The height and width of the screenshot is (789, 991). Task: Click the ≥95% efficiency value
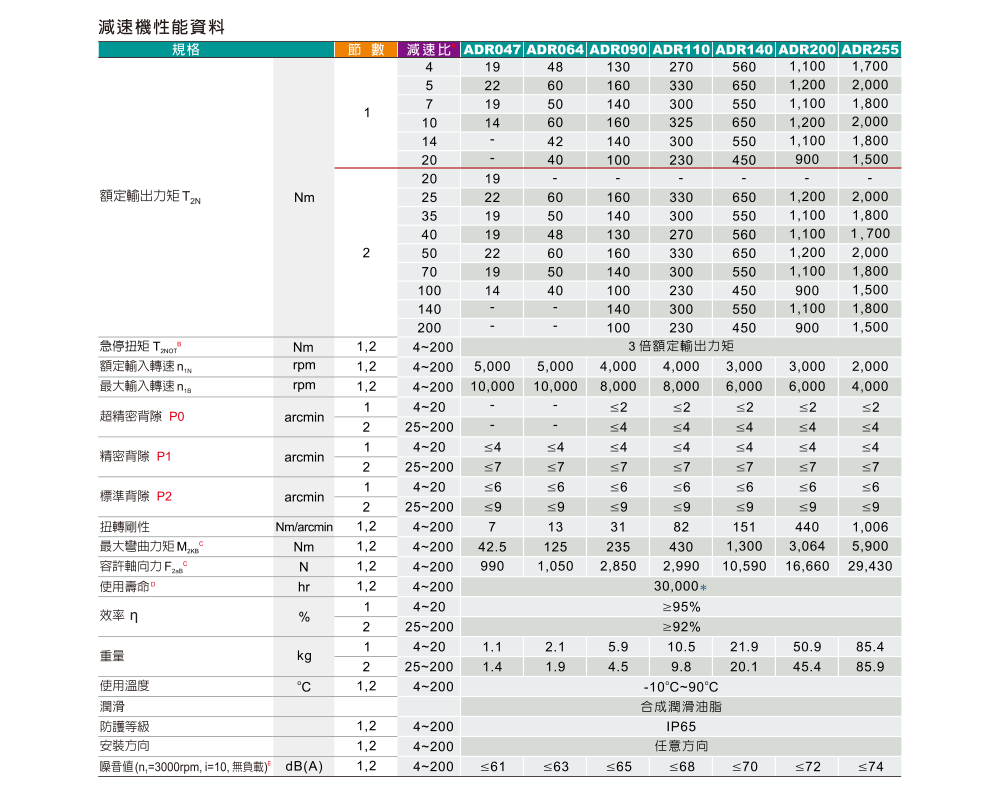680,607
